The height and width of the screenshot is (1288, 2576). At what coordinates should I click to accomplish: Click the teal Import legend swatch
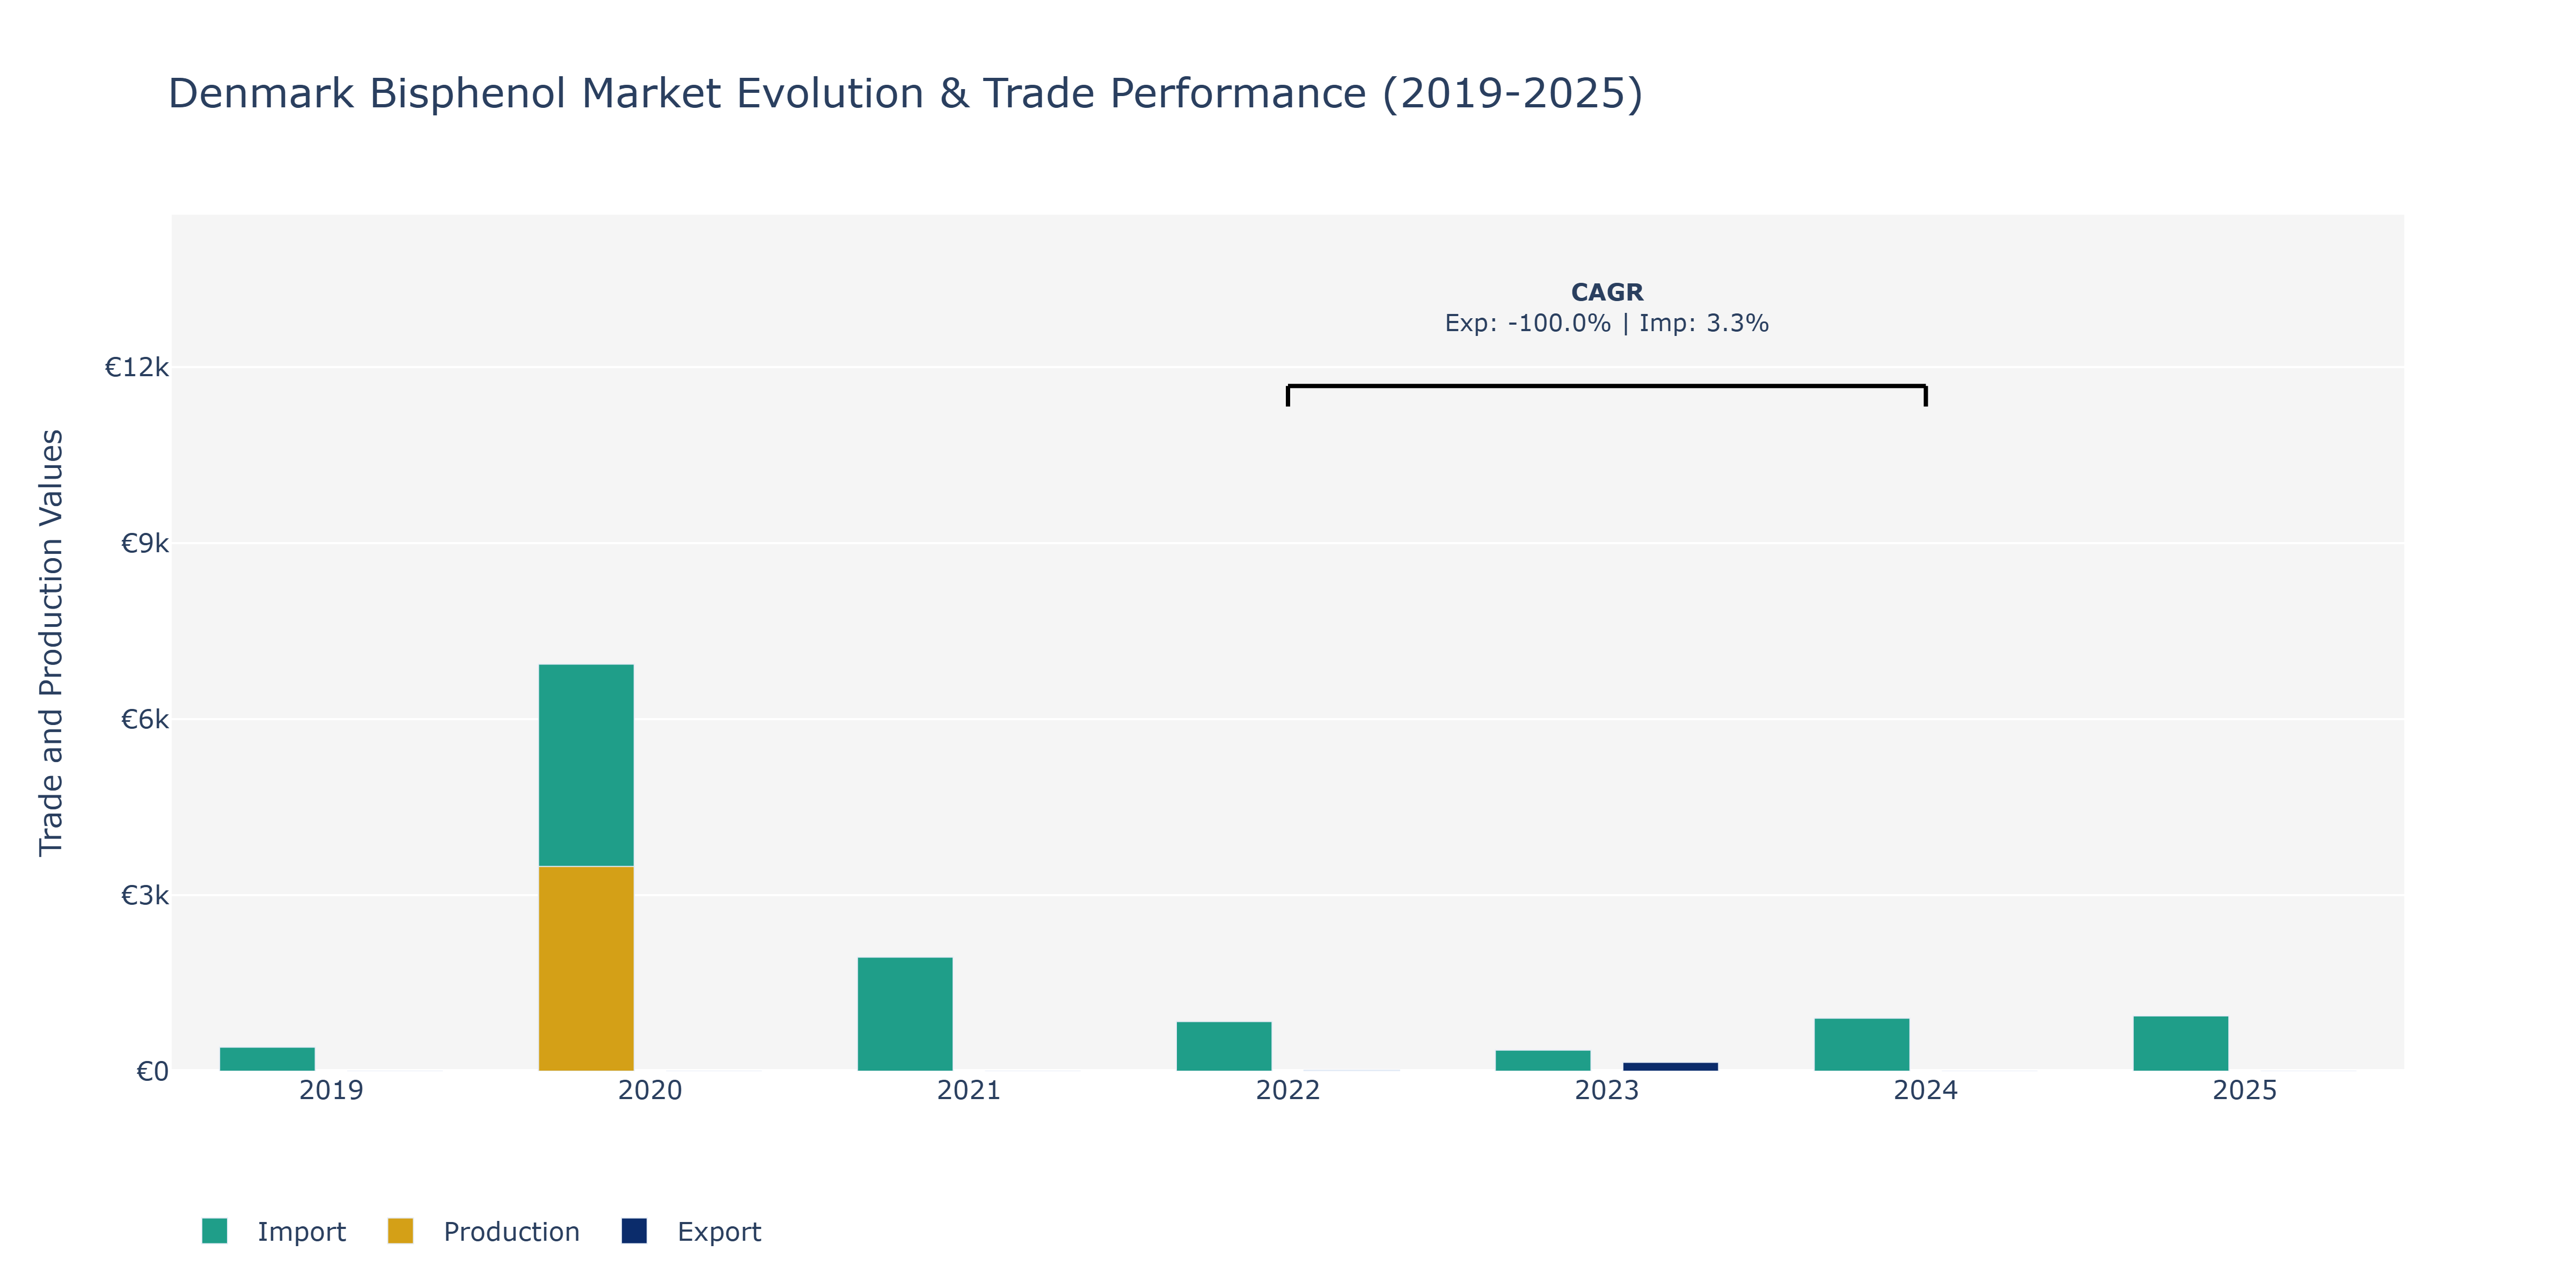click(x=214, y=1231)
